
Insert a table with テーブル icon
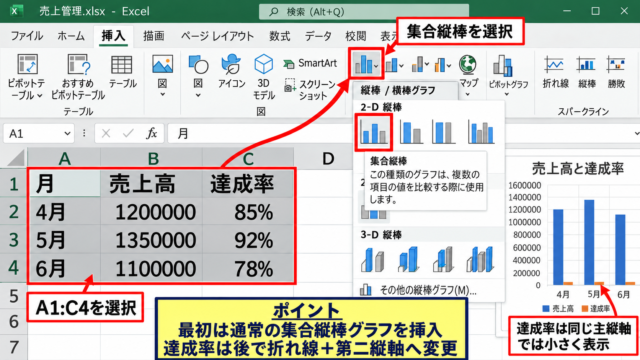click(x=122, y=71)
